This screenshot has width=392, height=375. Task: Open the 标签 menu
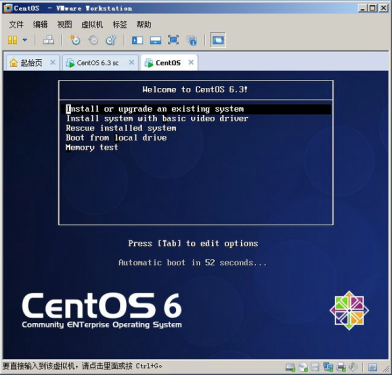pyautogui.click(x=120, y=24)
